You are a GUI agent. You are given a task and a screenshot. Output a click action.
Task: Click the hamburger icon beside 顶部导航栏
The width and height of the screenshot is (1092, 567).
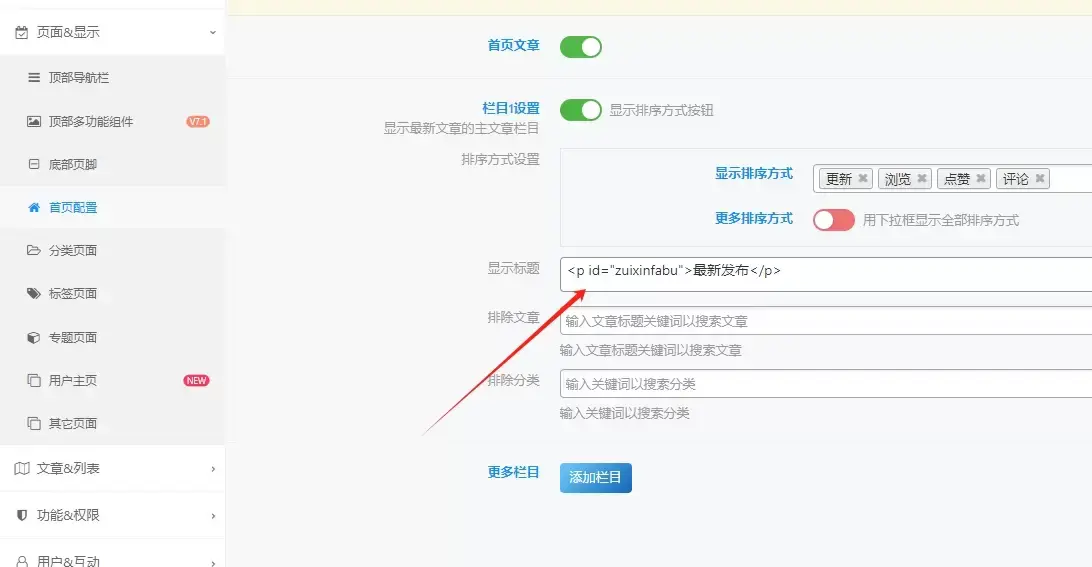pyautogui.click(x=34, y=78)
